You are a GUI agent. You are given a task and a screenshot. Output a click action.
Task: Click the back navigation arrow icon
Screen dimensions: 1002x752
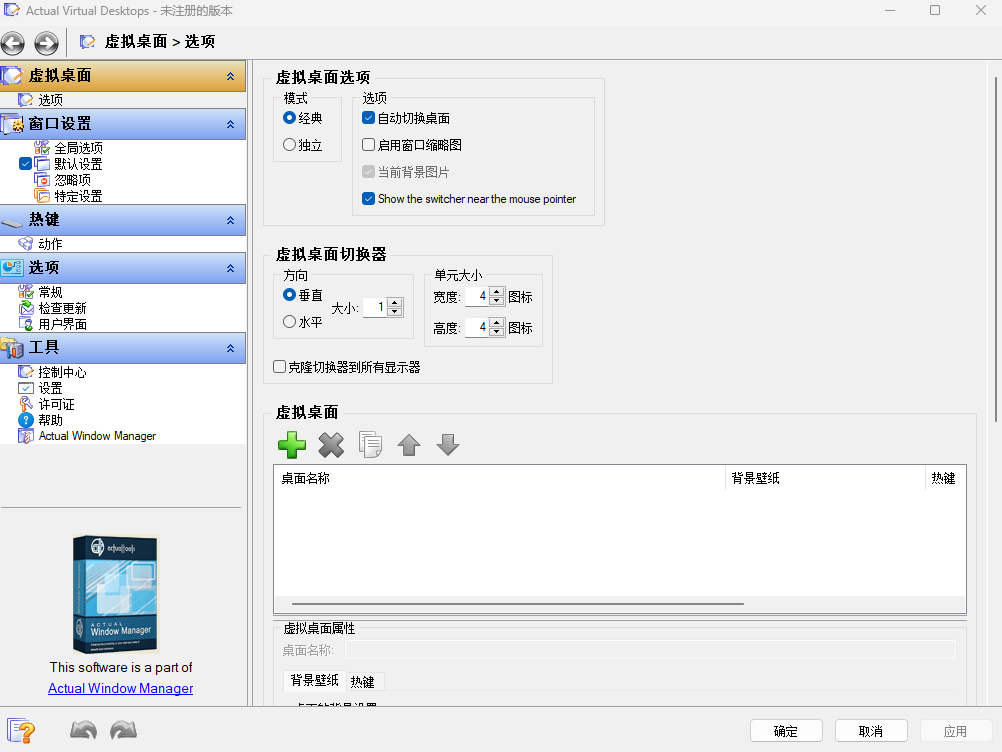(x=13, y=43)
